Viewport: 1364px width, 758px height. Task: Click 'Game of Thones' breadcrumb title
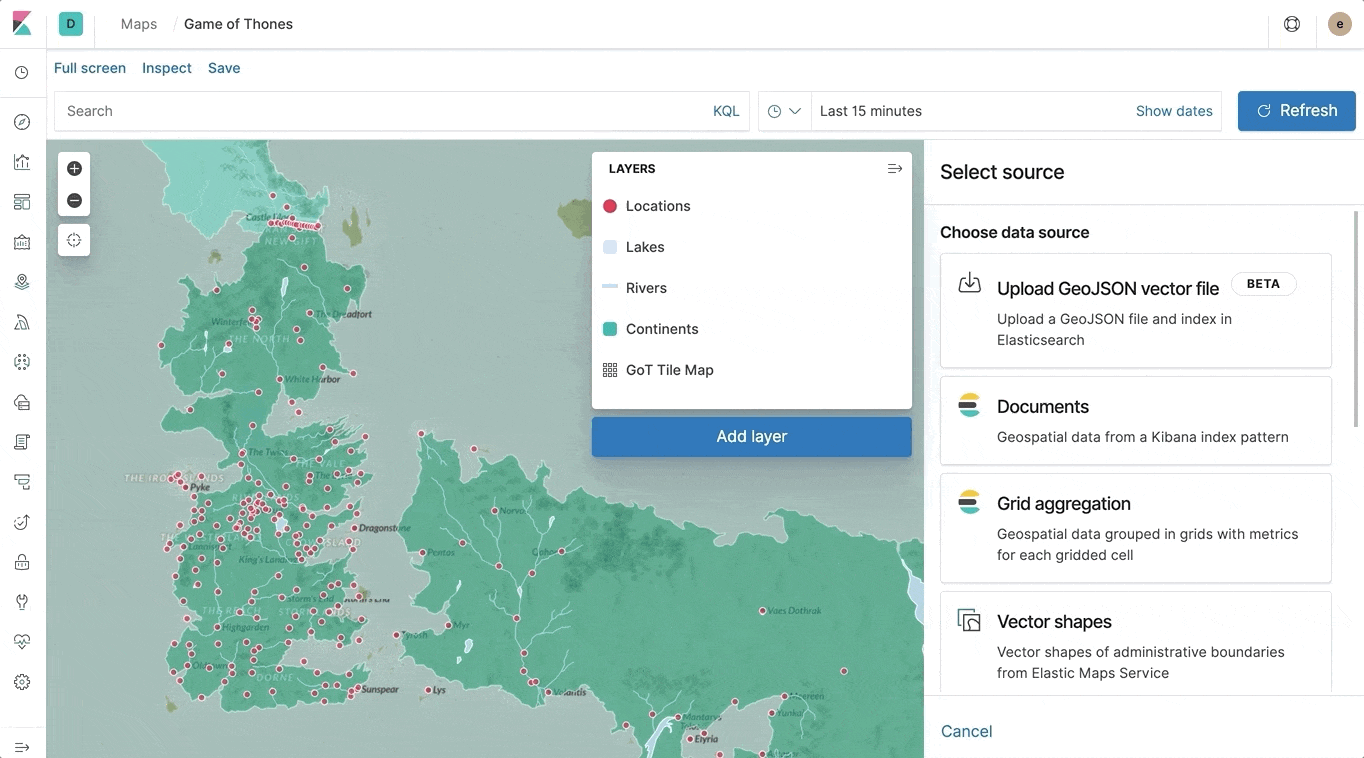point(238,24)
